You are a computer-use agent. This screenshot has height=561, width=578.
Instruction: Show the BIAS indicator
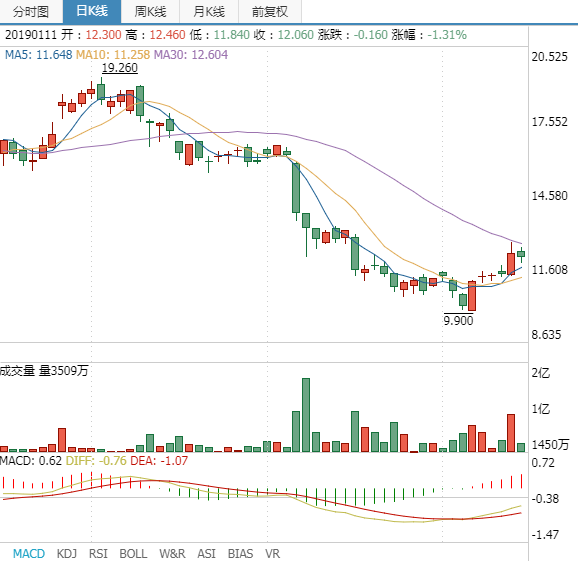[x=240, y=553]
